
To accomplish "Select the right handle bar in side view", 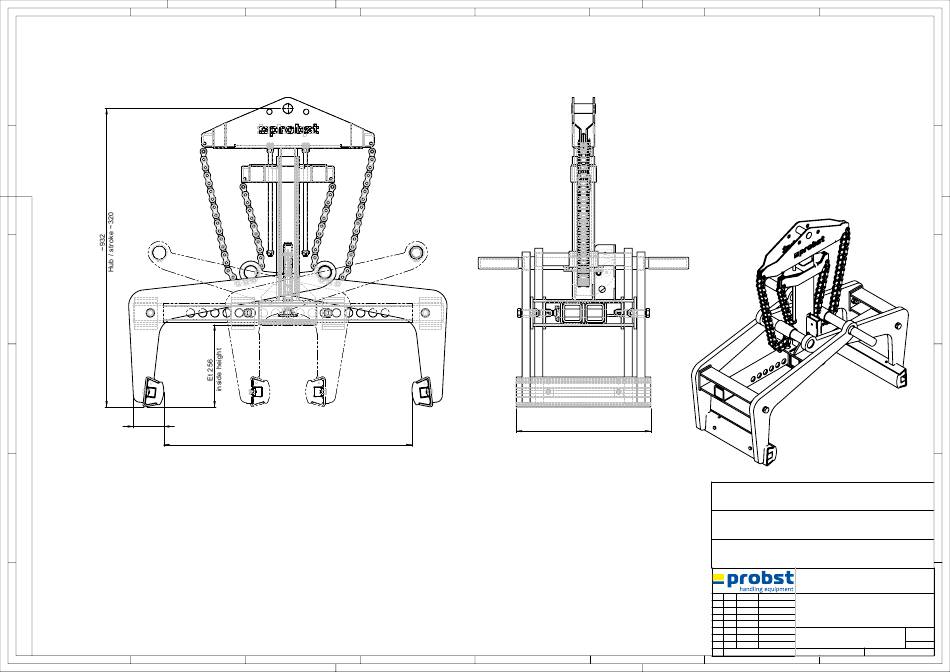I will tap(666, 263).
